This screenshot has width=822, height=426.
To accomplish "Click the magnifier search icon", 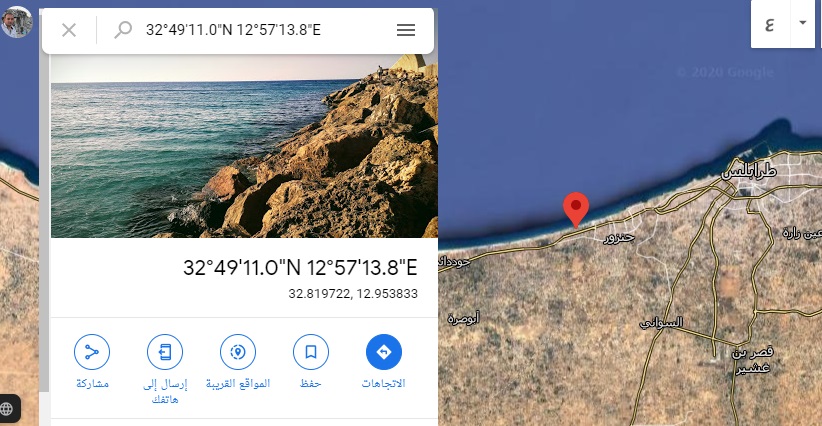I will point(123,30).
